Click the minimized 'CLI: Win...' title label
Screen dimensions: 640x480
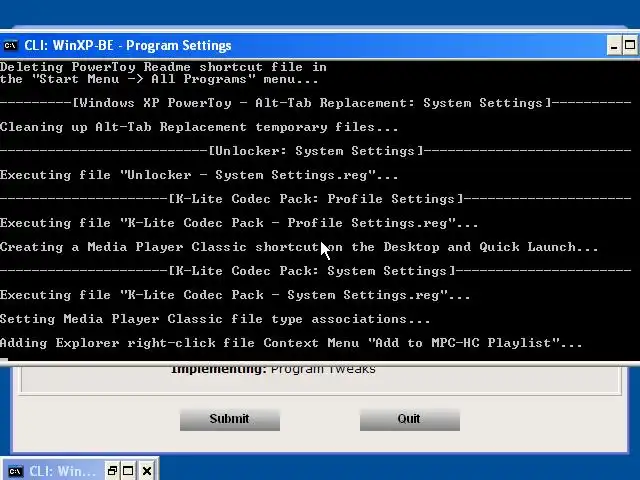[62, 471]
